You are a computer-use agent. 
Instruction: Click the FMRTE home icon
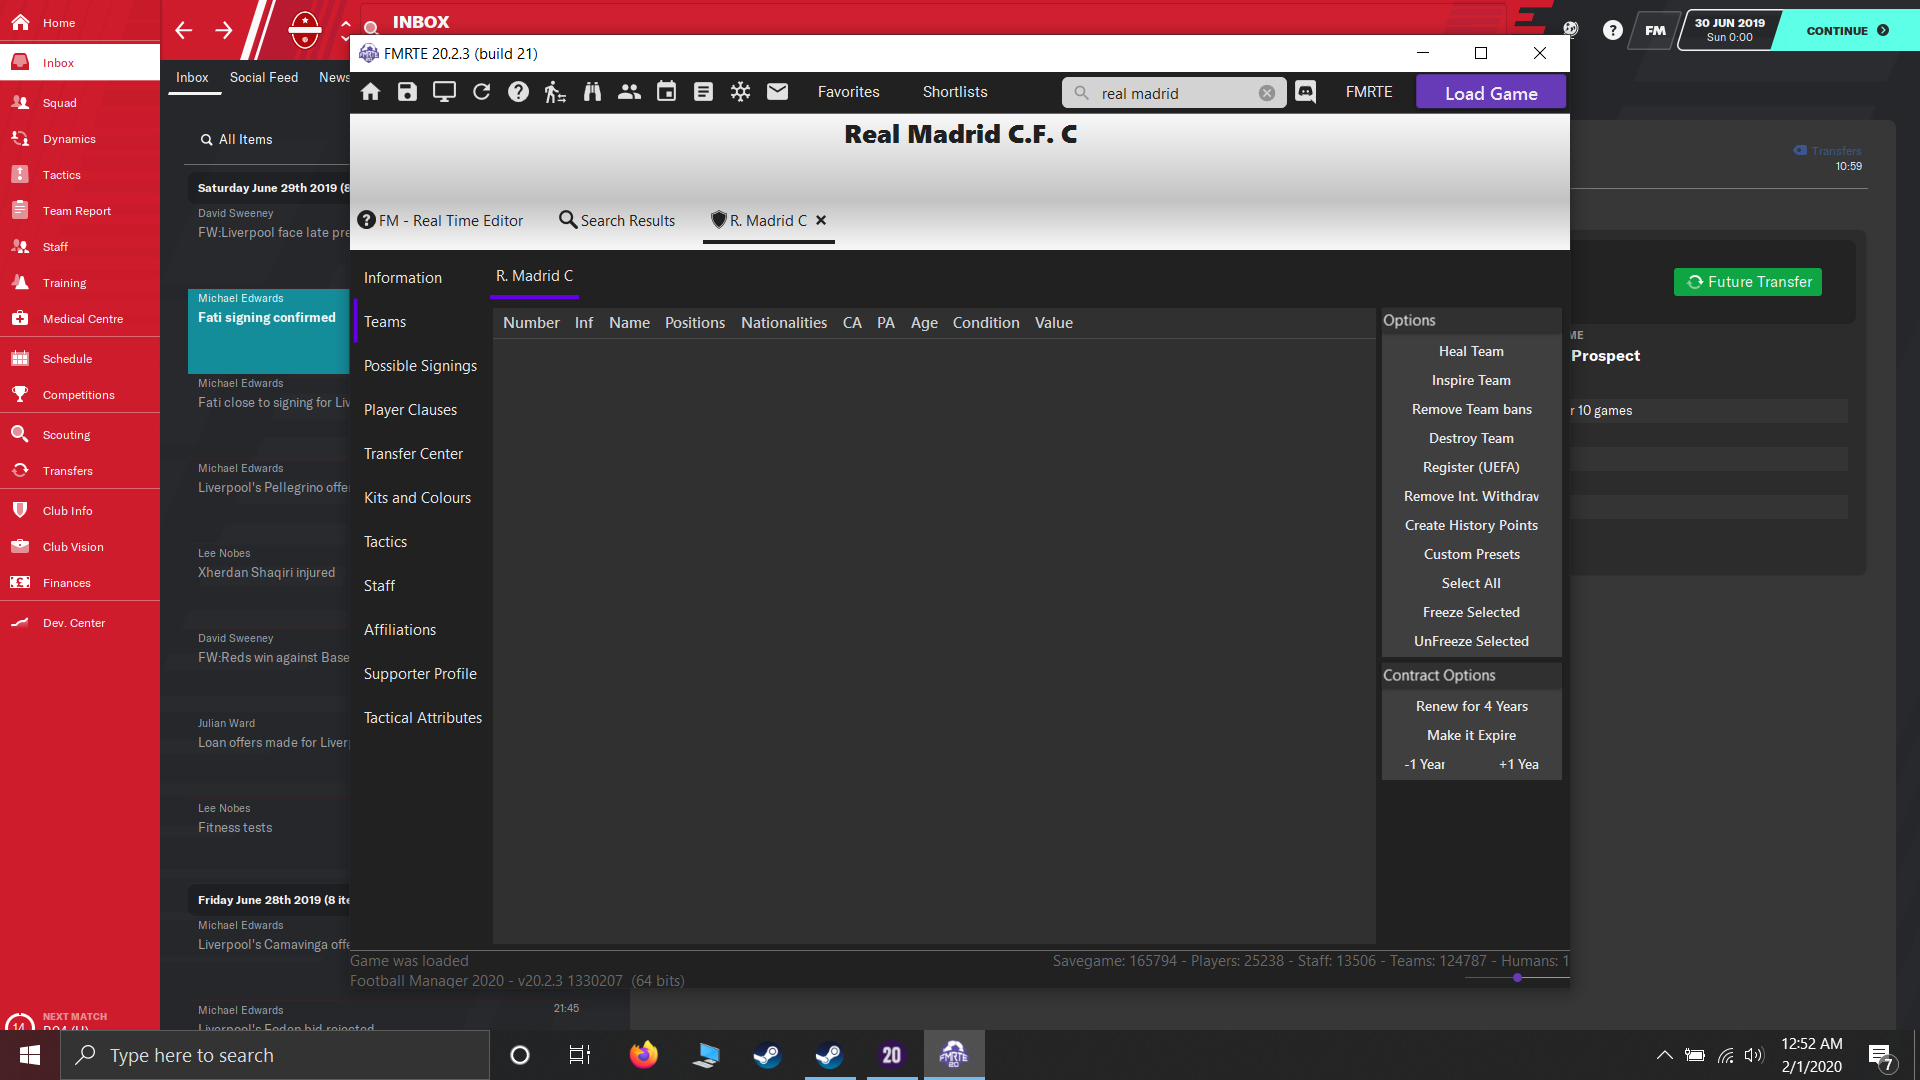tap(370, 92)
